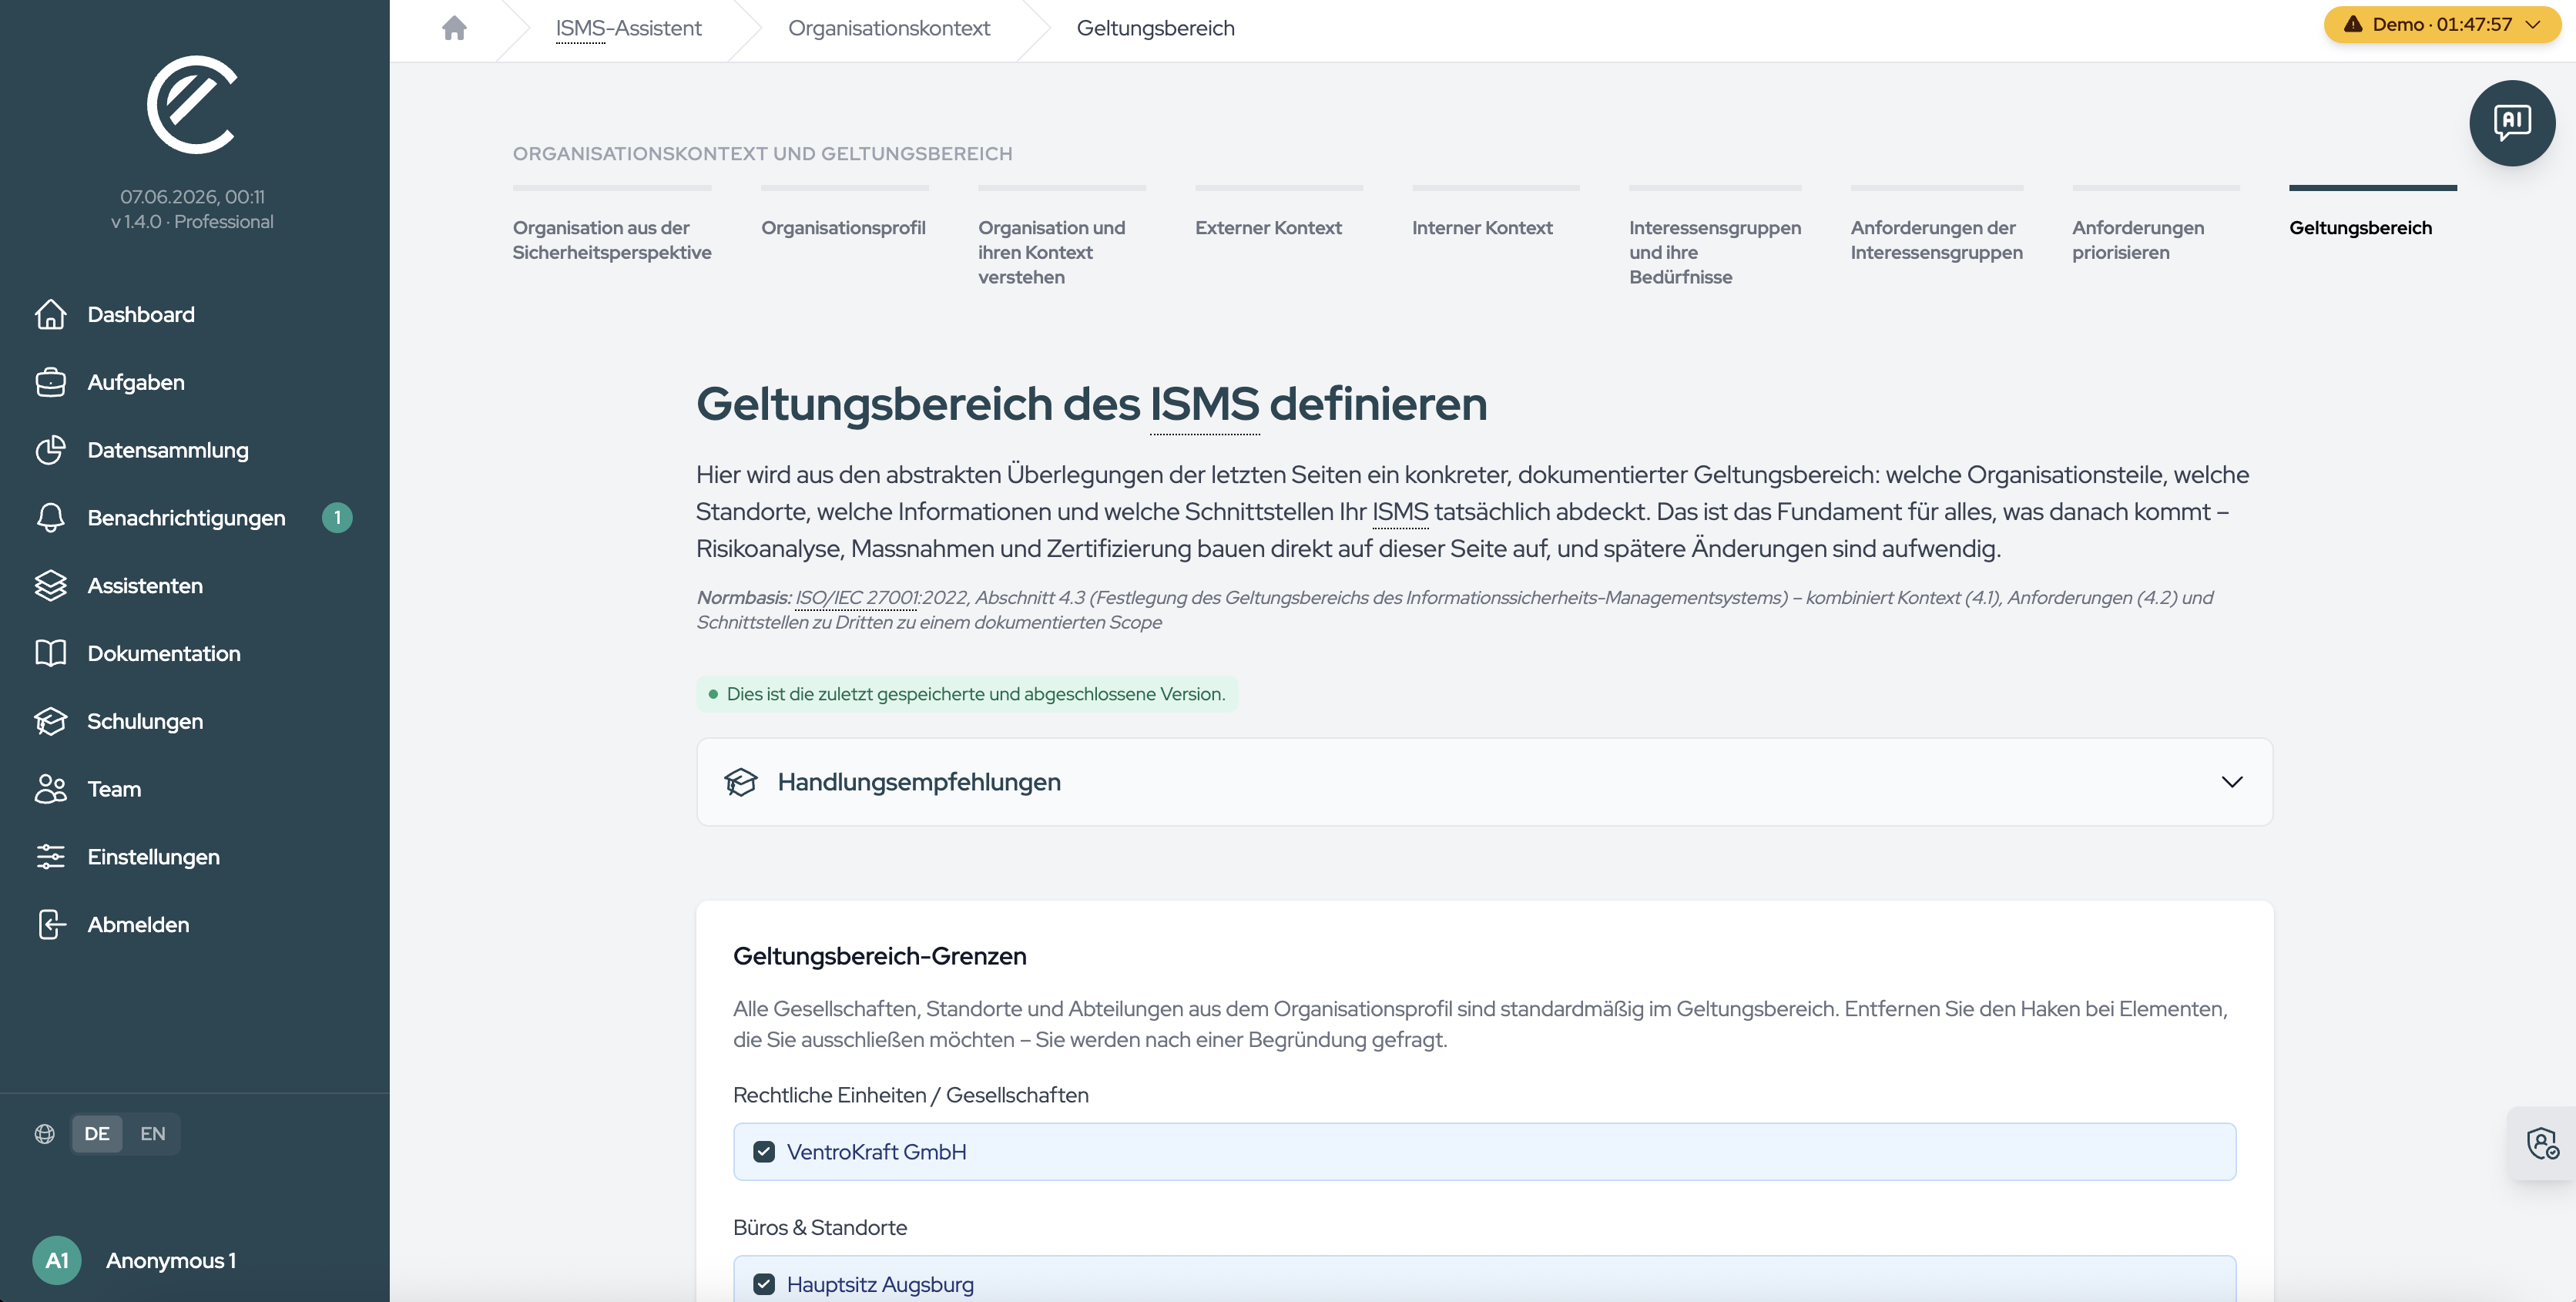Click the ISMS term in intro paragraph

(1400, 511)
